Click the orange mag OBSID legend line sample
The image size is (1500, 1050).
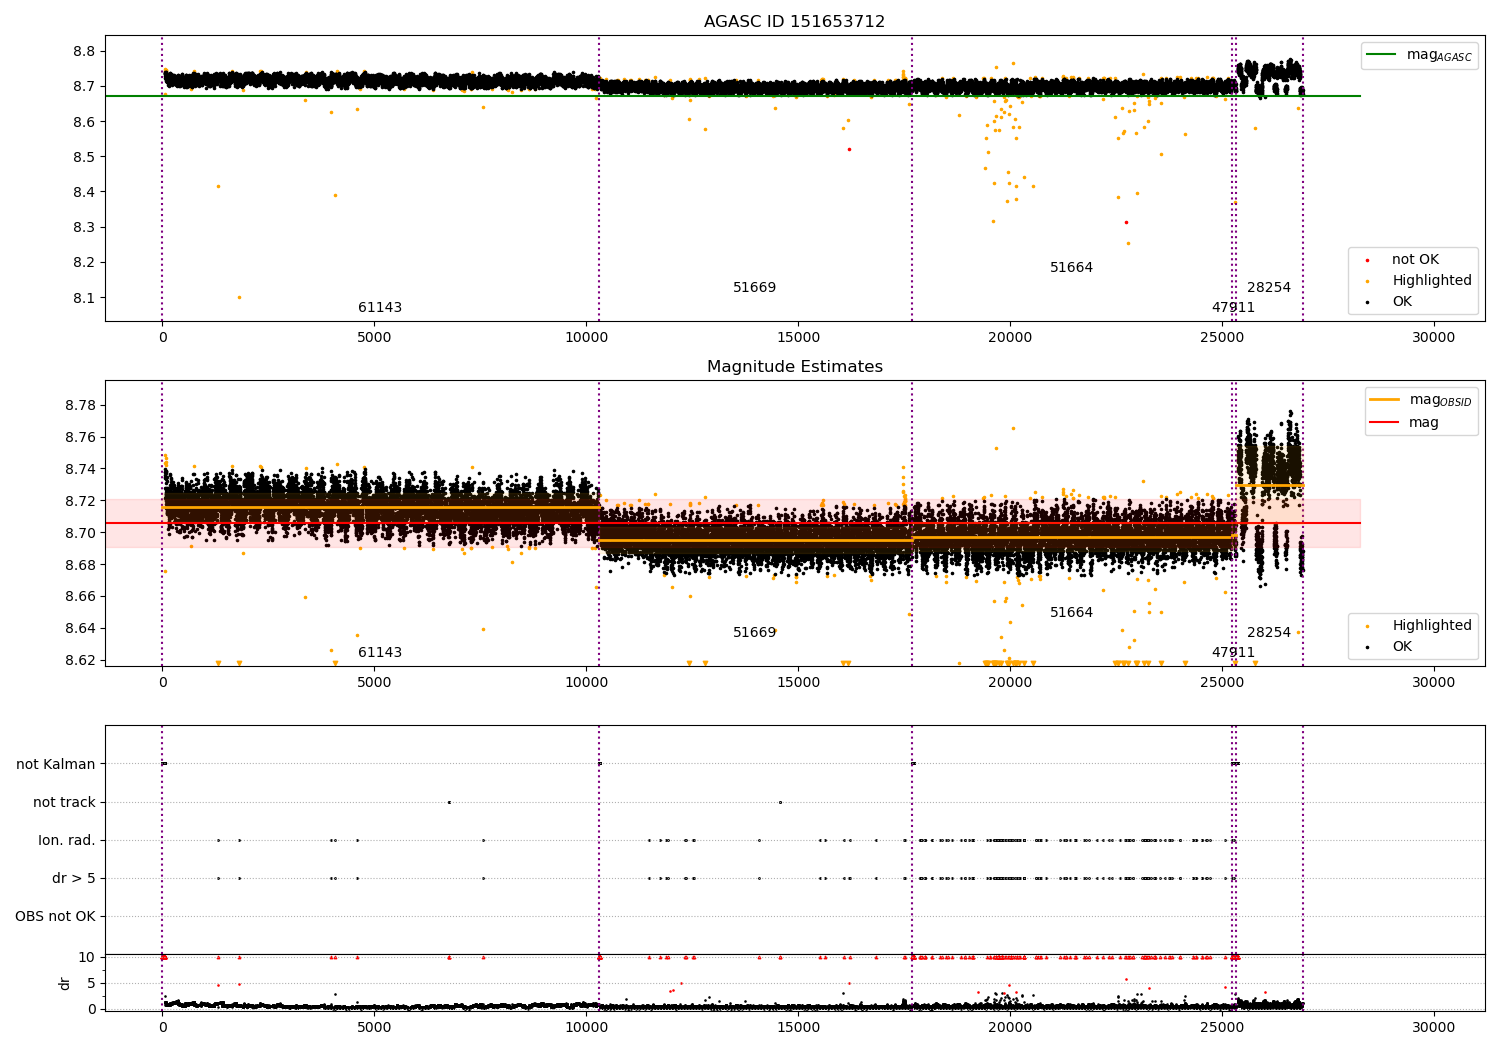pyautogui.click(x=1385, y=400)
